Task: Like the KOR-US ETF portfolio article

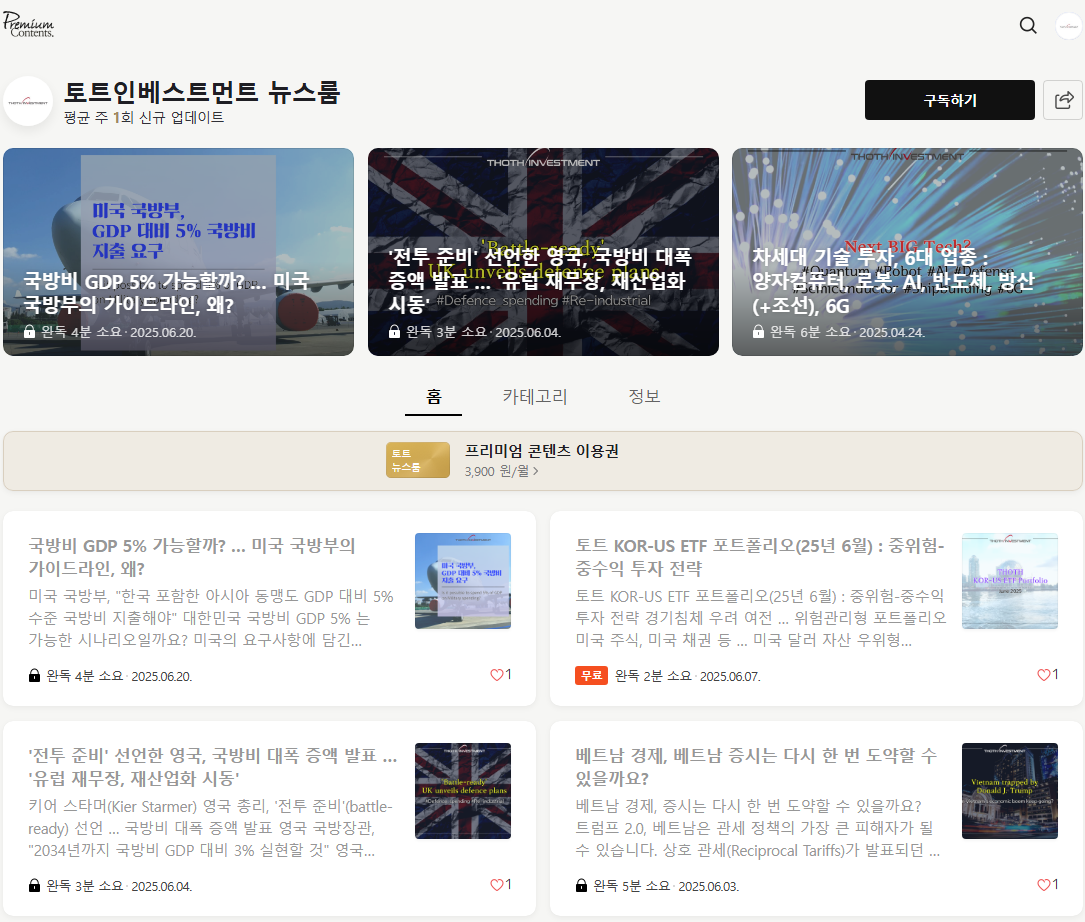Action: coord(1047,675)
